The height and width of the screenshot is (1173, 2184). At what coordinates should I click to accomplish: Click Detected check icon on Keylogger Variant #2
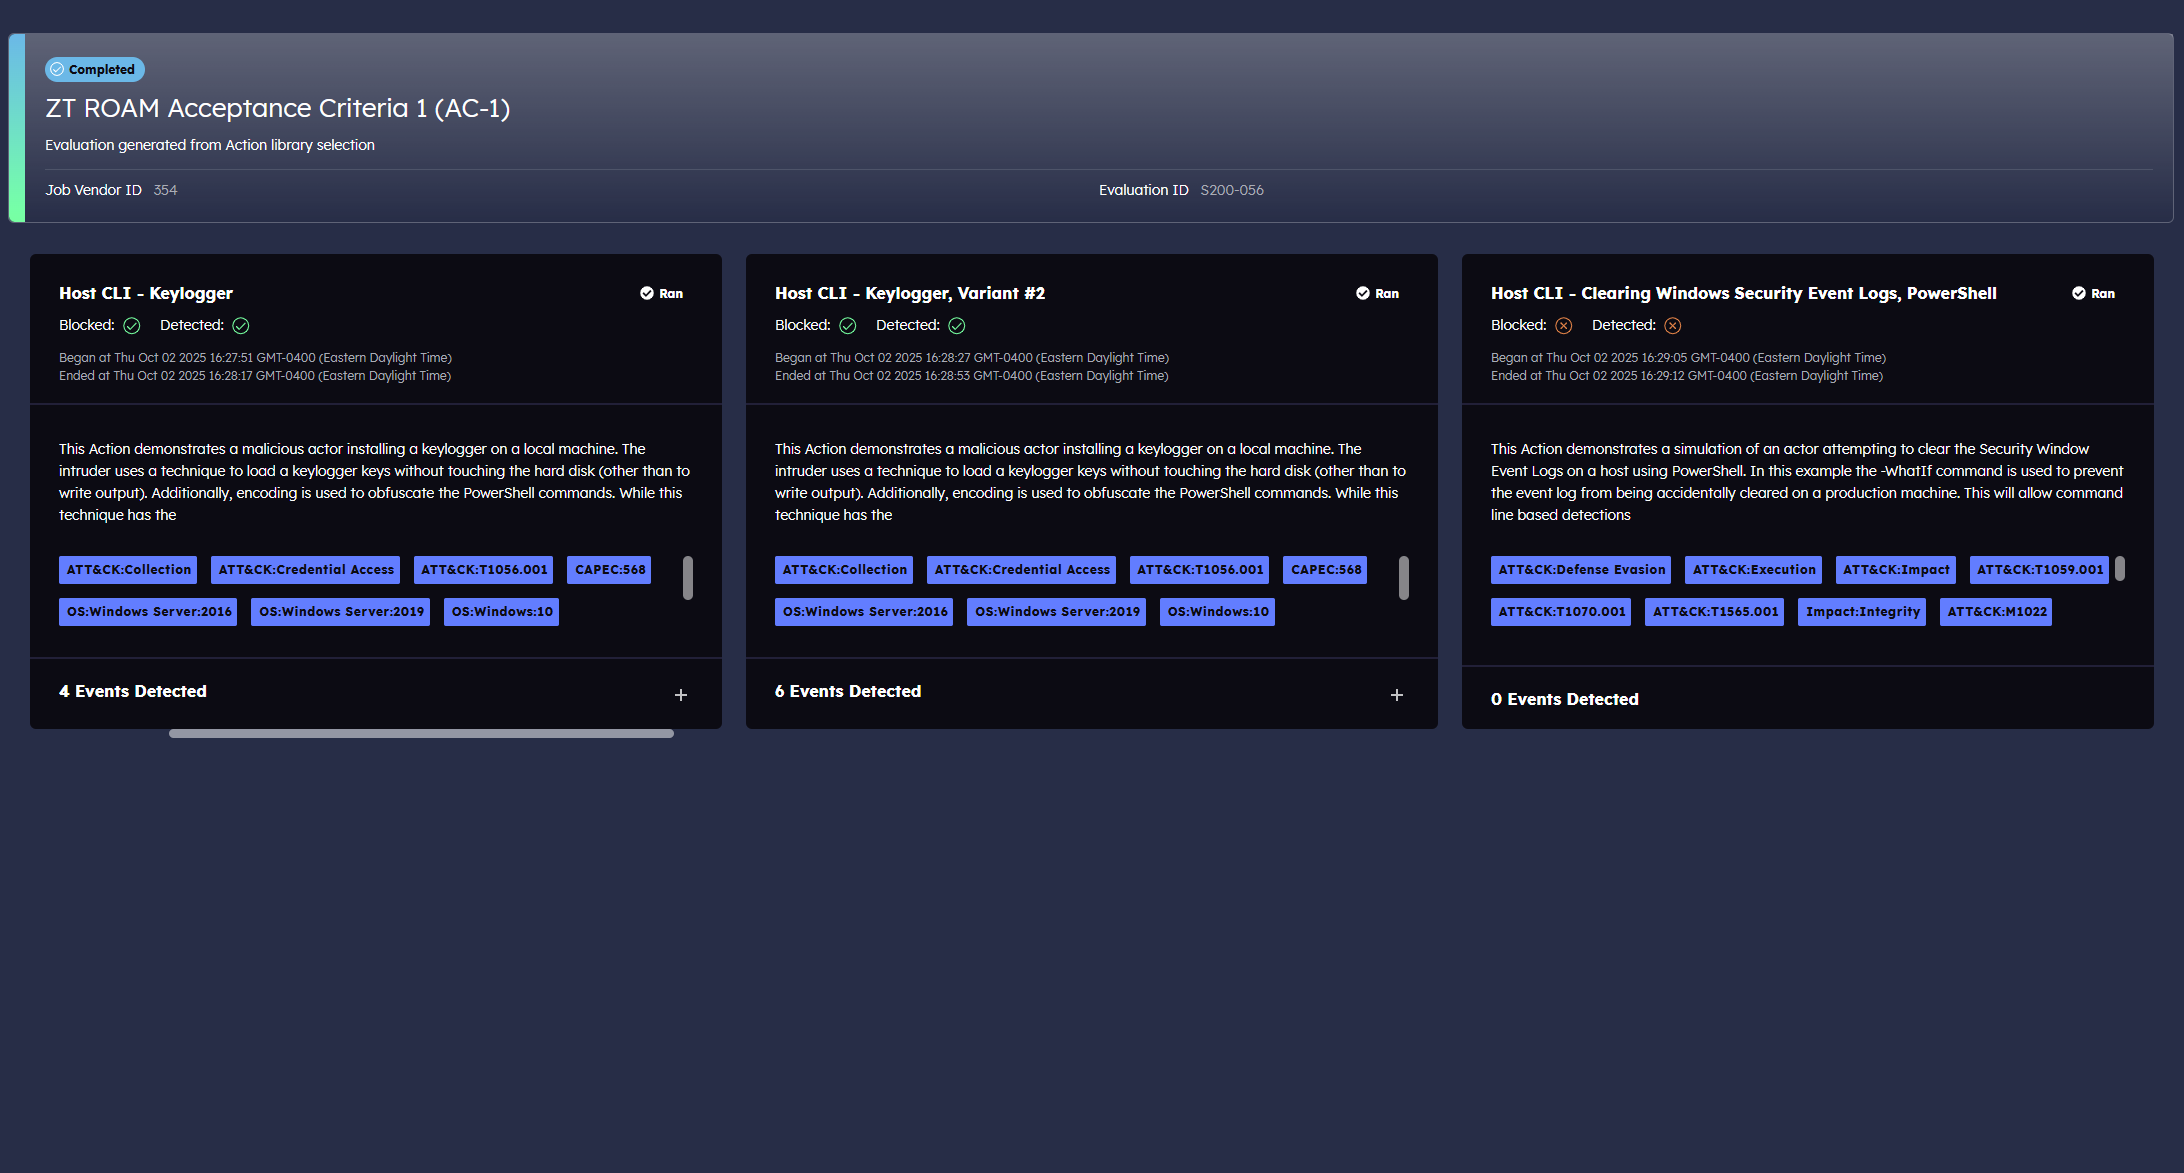tap(957, 326)
